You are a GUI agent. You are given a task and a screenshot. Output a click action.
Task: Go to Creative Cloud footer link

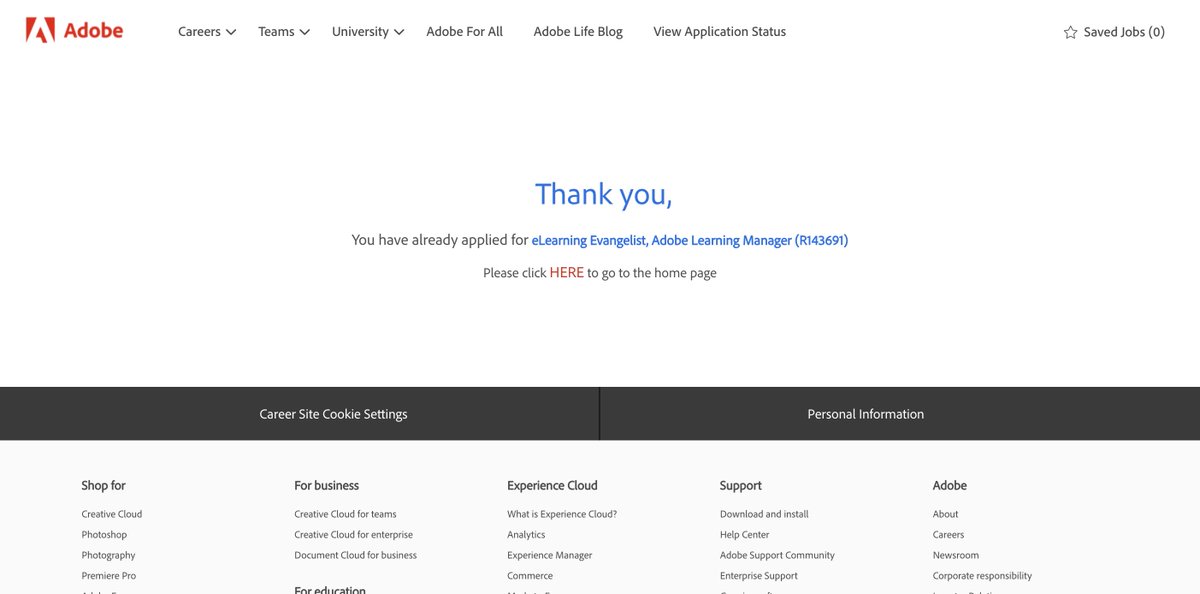pos(112,514)
